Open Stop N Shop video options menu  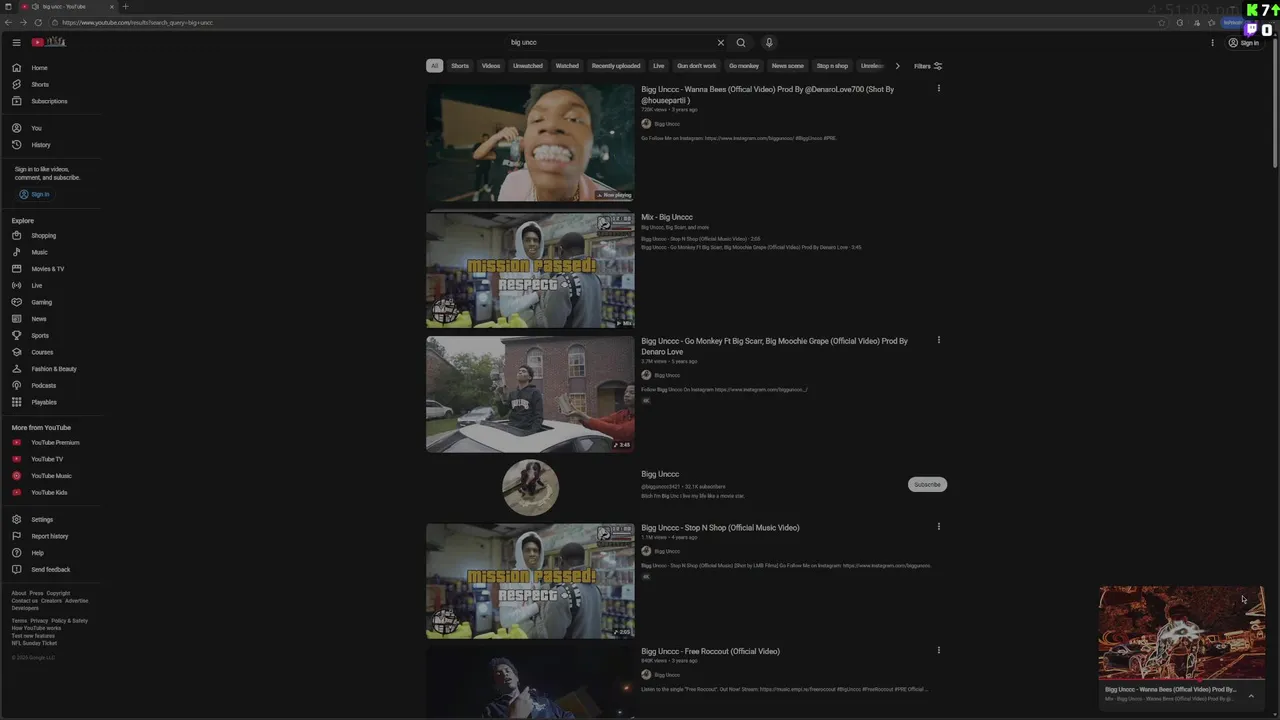point(938,527)
